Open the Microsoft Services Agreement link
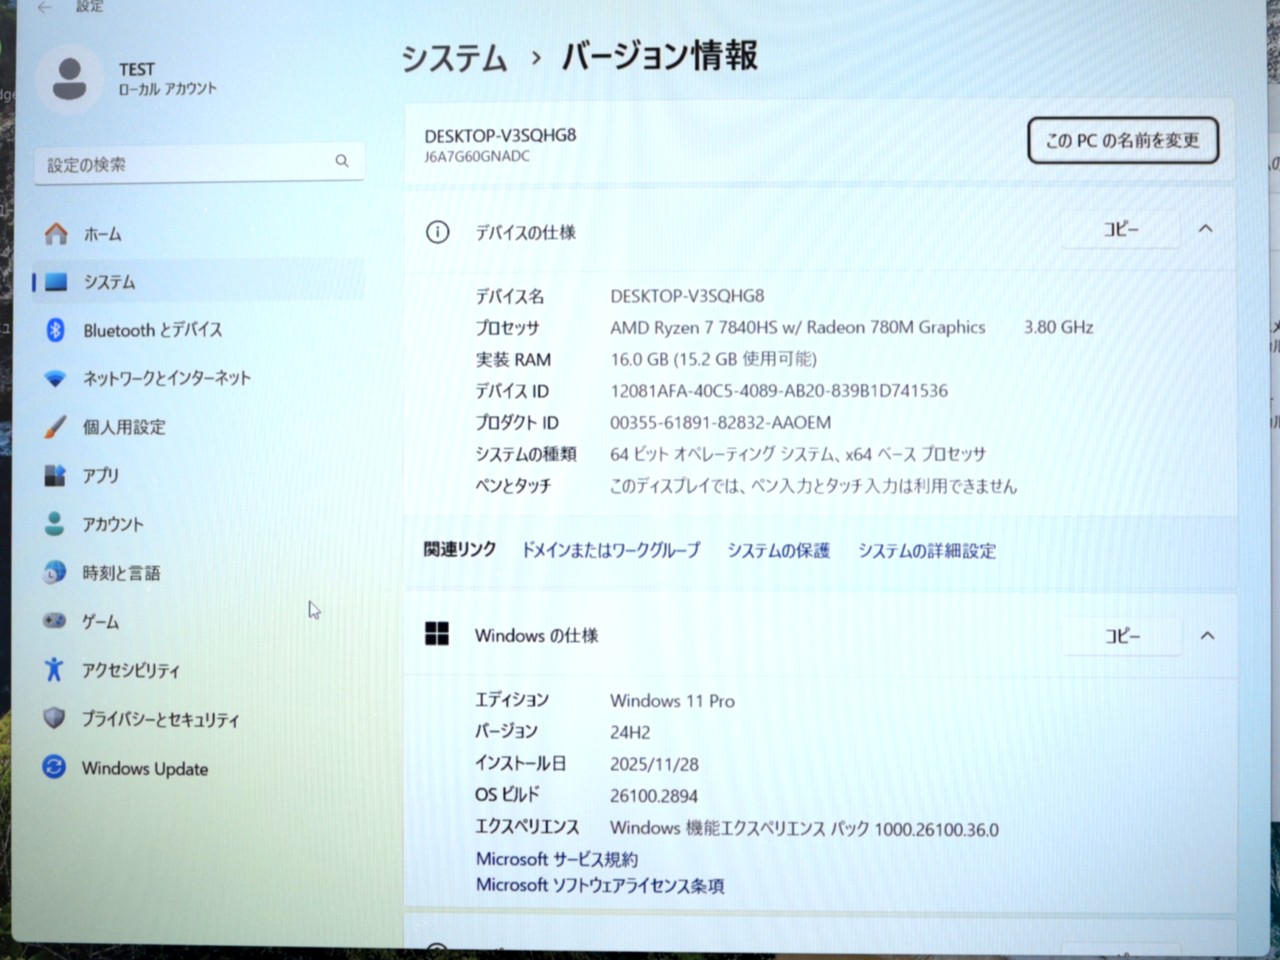 (x=556, y=859)
